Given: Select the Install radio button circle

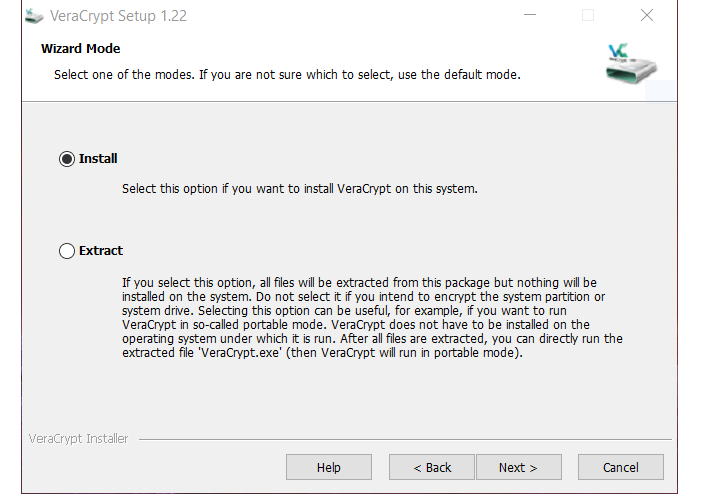Looking at the screenshot, I should coord(67,159).
